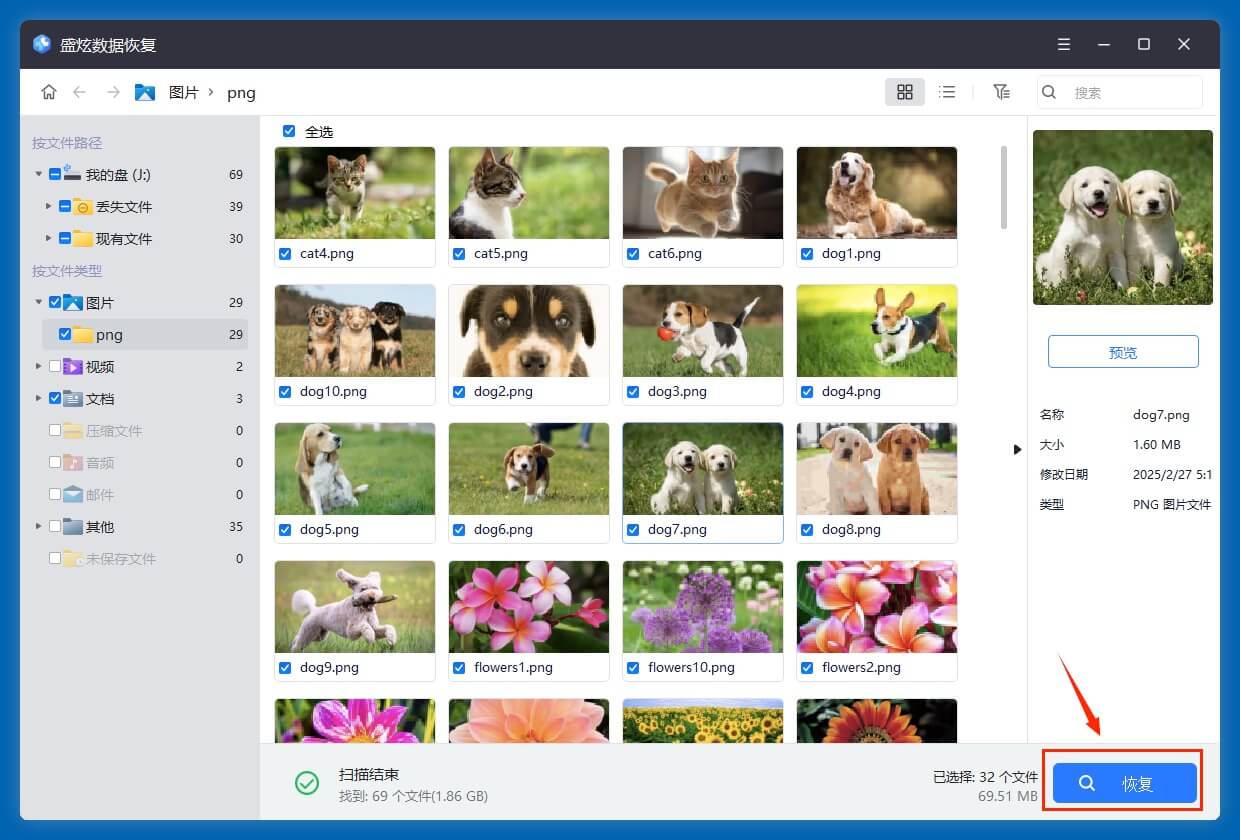
Task: Click the forward arrow navigation icon
Action: click(113, 92)
